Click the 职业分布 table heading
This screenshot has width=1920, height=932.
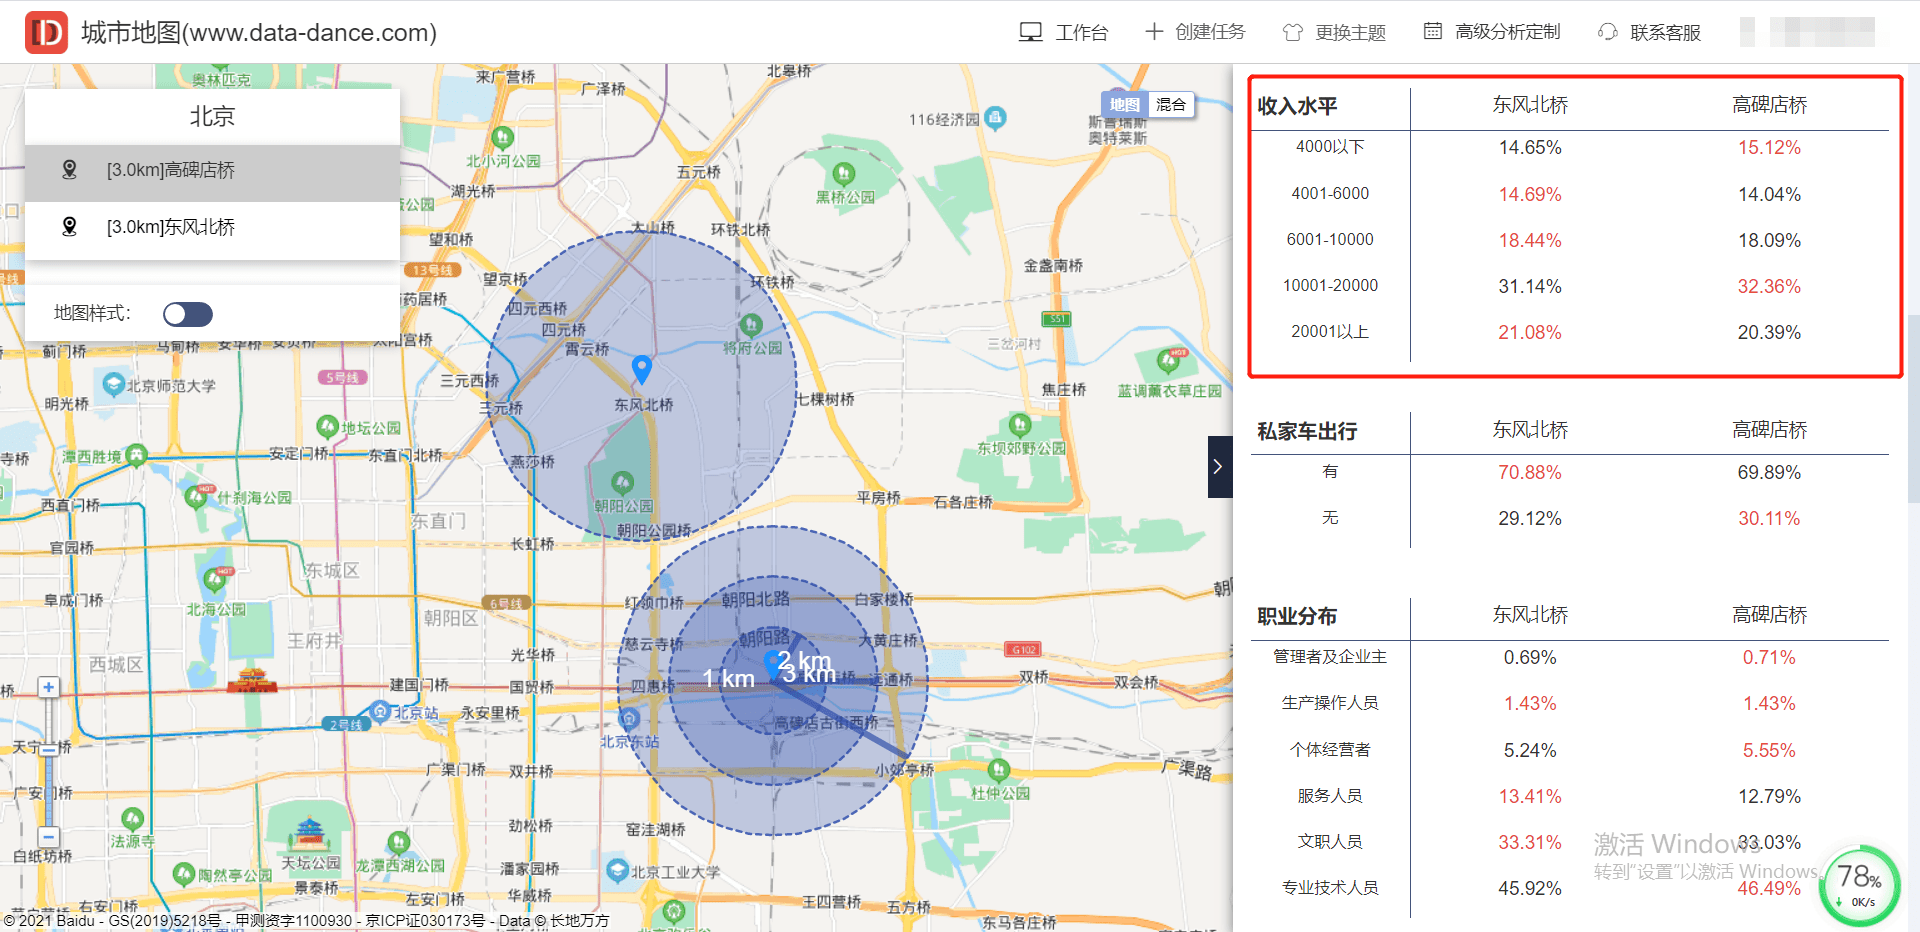[x=1297, y=616]
